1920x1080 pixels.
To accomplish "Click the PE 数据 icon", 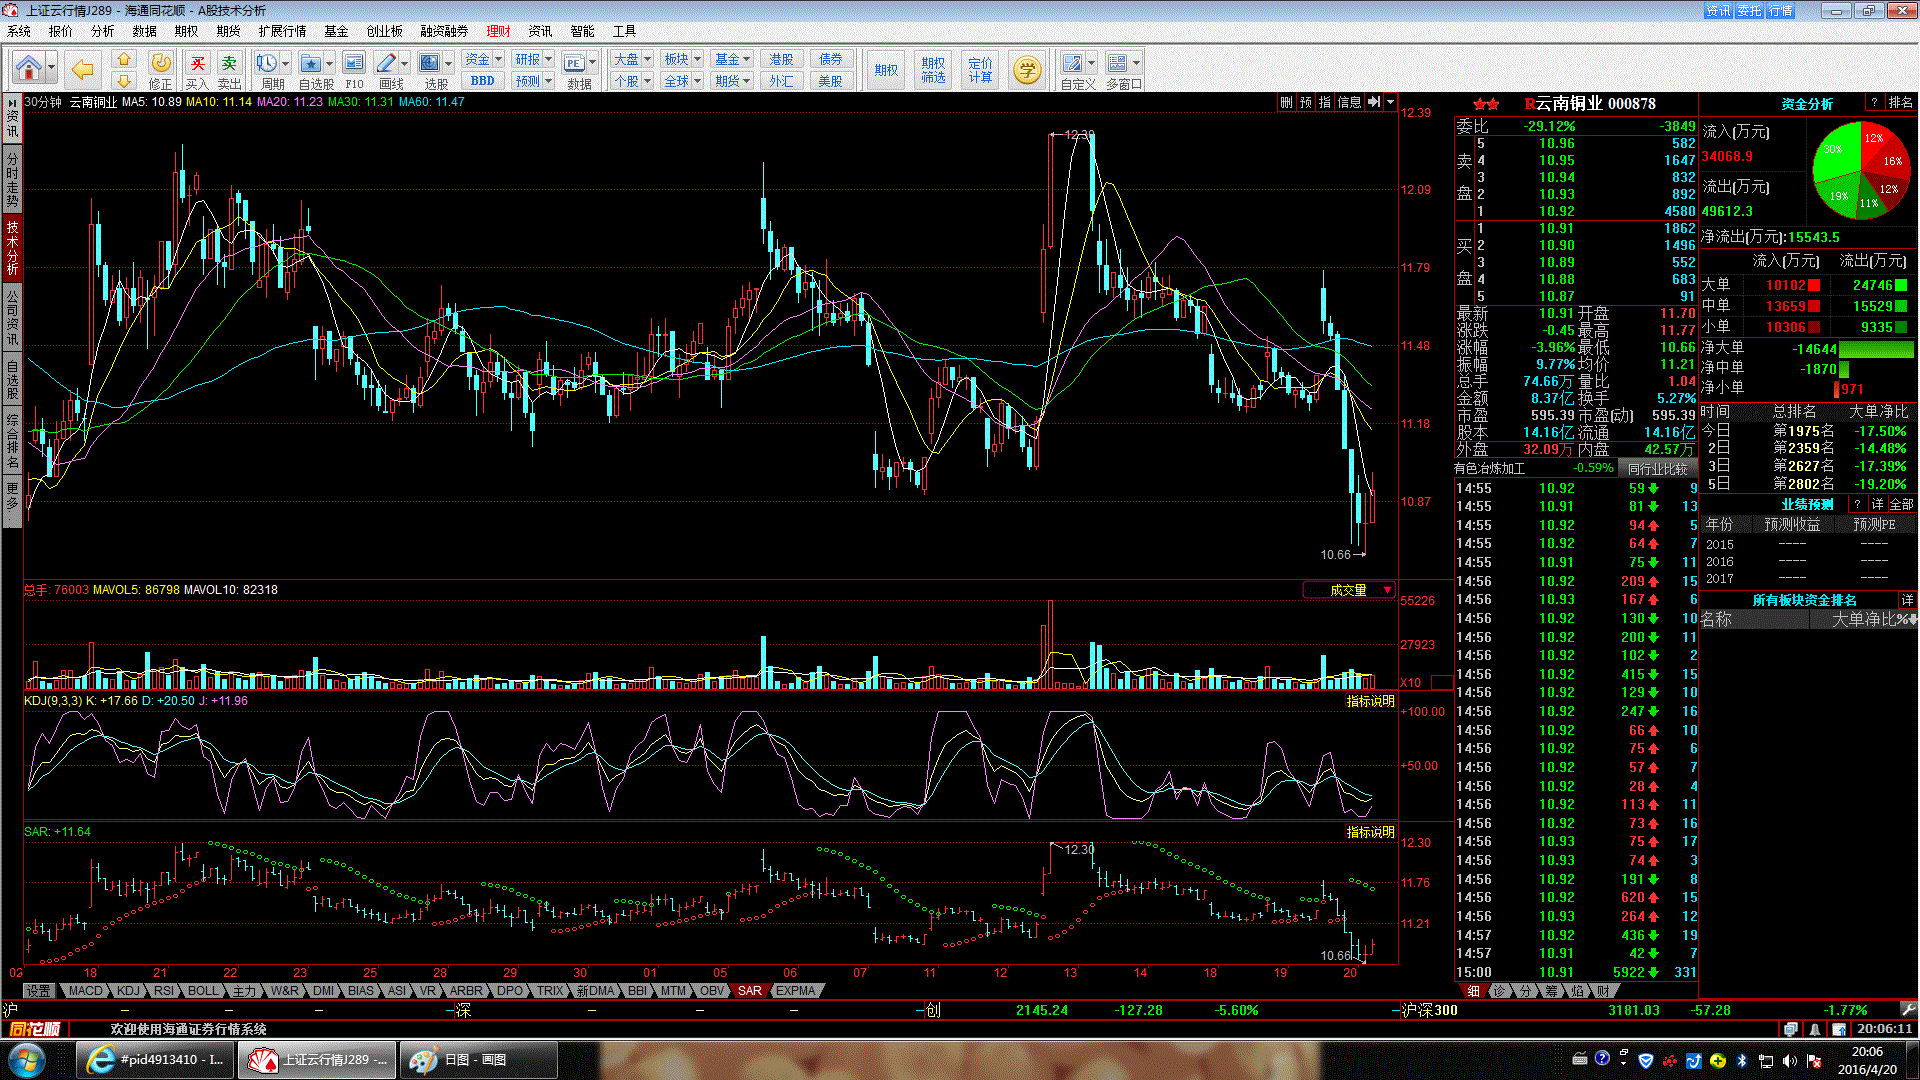I will 573,63.
